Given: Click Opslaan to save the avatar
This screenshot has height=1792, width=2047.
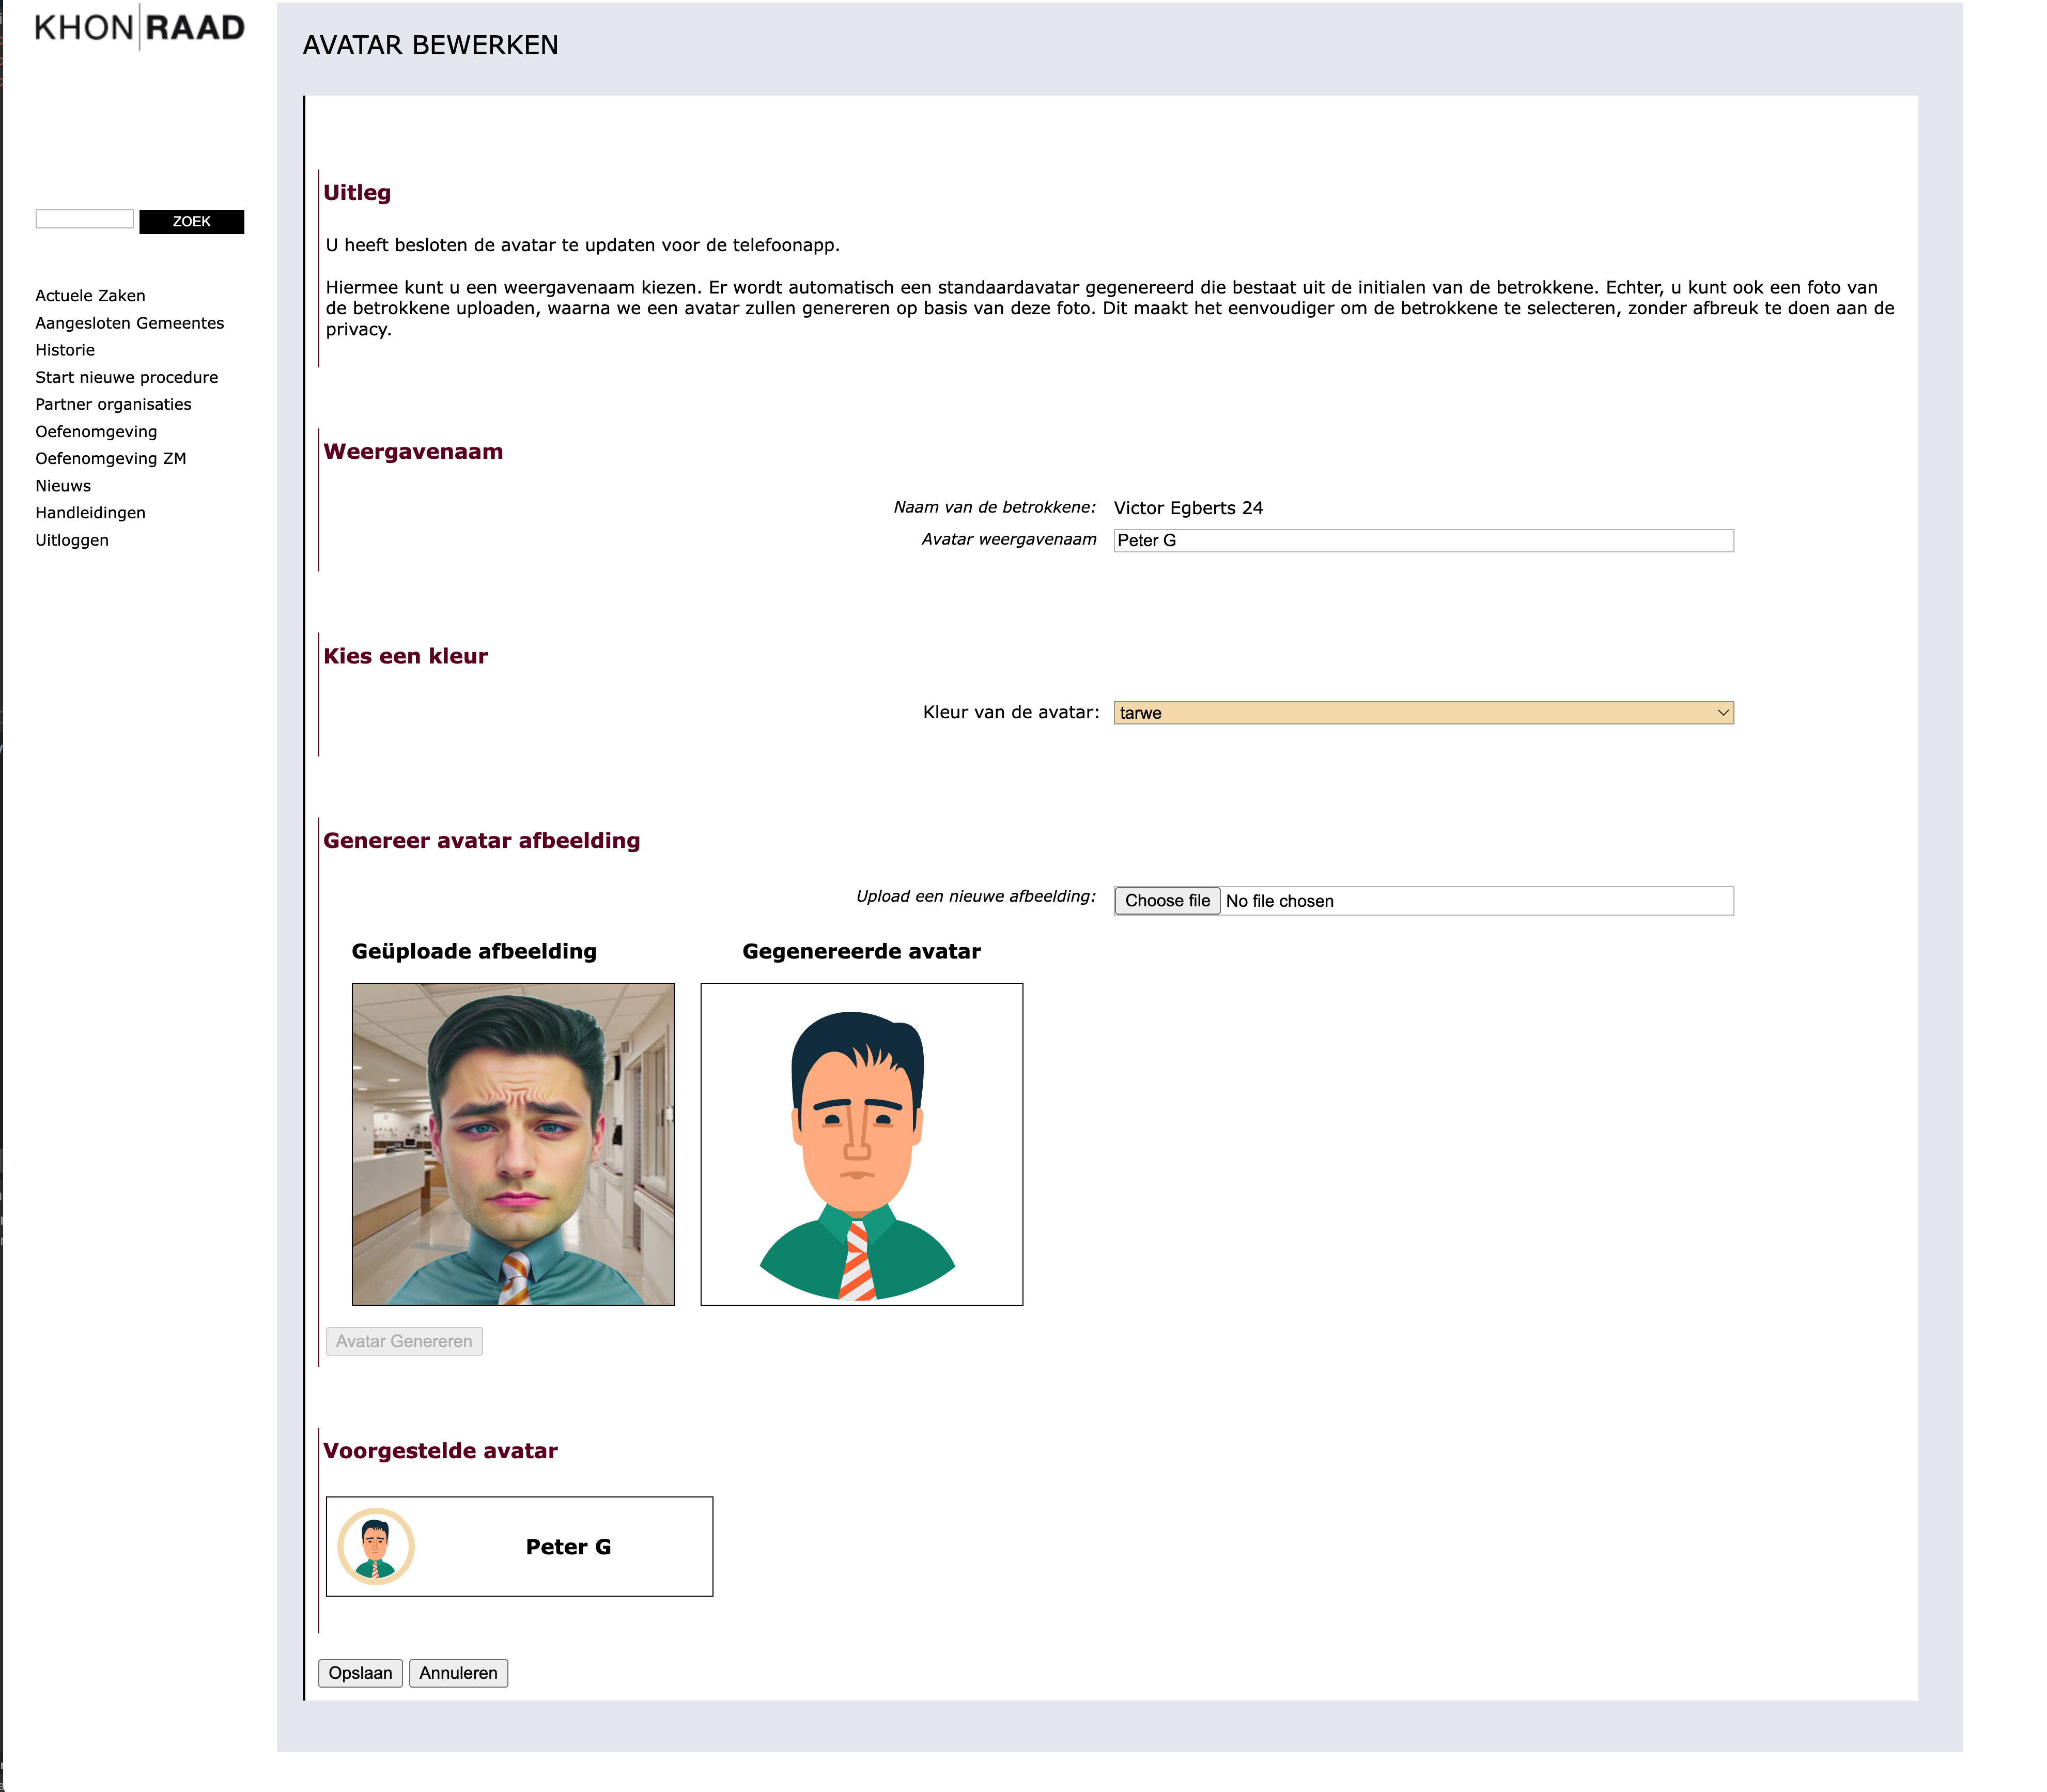Looking at the screenshot, I should [360, 1672].
